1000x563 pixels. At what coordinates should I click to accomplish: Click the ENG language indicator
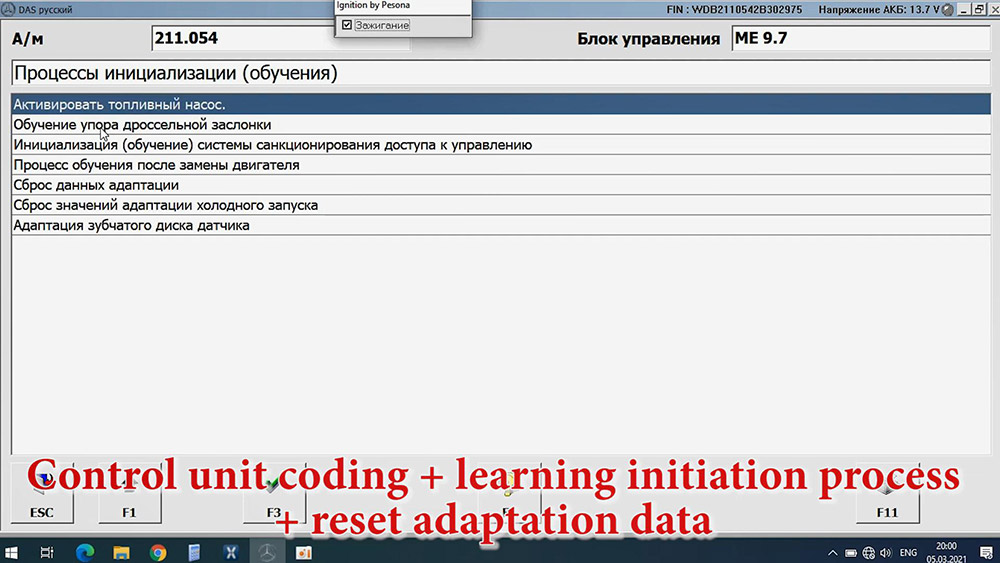coord(909,552)
